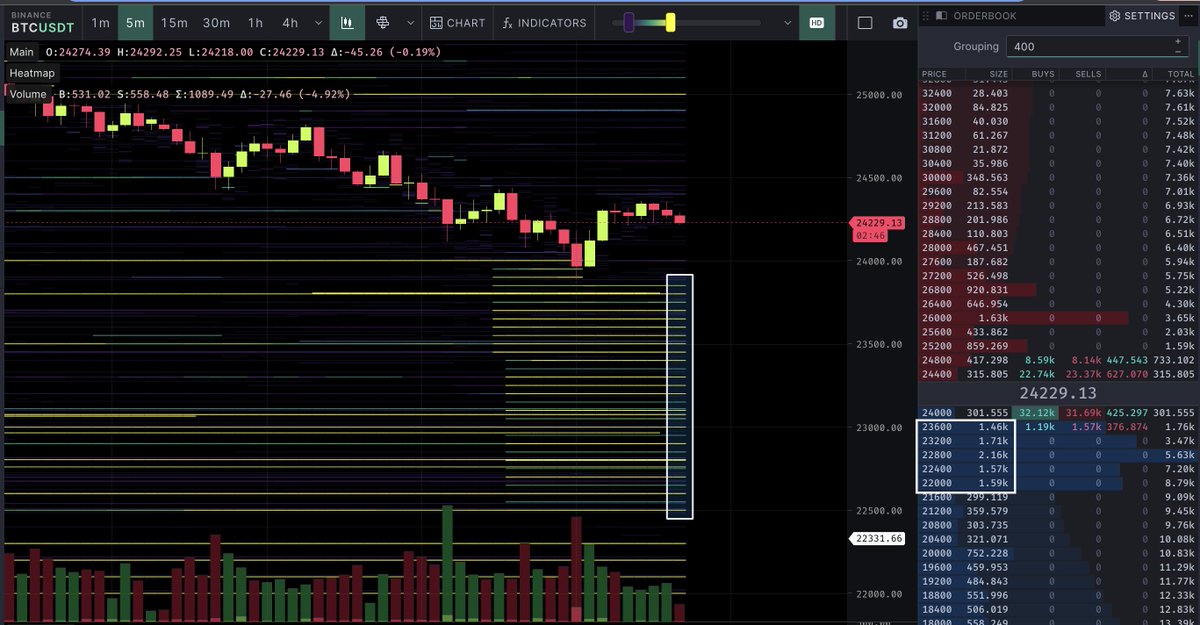
Task: Click the calendar icon beside CHART
Action: [435, 22]
